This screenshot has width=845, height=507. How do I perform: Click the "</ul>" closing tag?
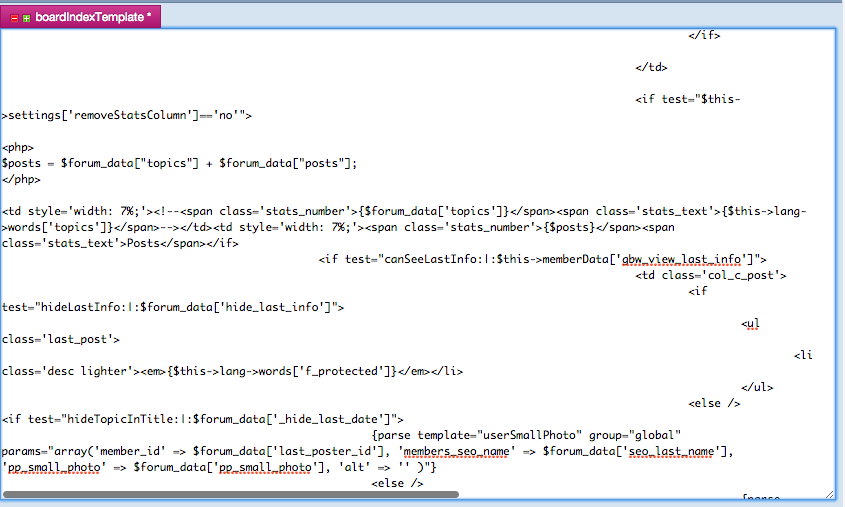tap(757, 387)
